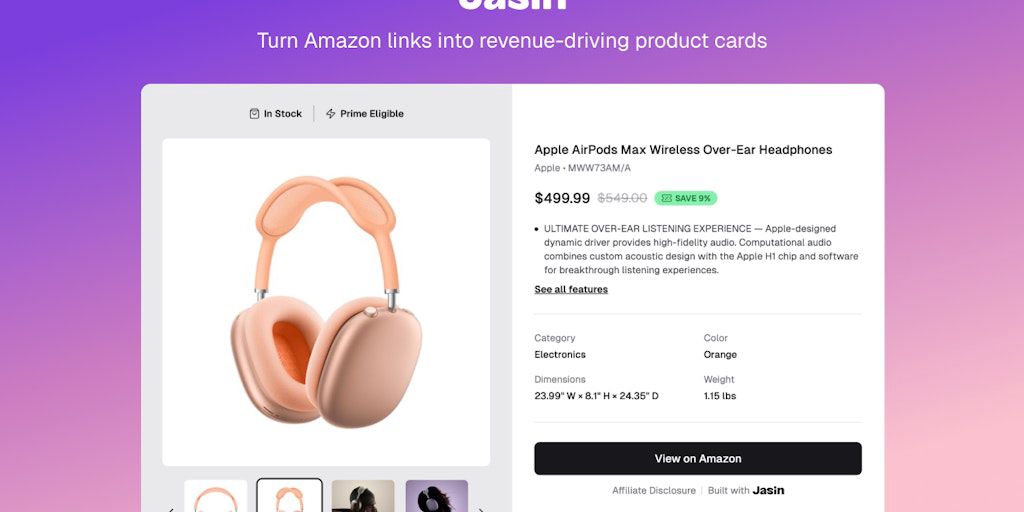Image resolution: width=1024 pixels, height=512 pixels.
Task: Click the Orange color value
Action: tap(720, 355)
